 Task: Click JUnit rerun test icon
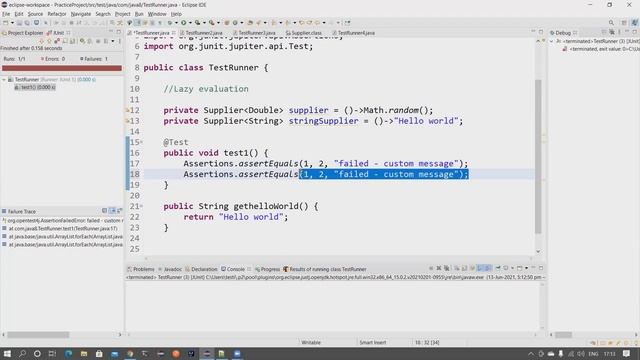coord(82,41)
